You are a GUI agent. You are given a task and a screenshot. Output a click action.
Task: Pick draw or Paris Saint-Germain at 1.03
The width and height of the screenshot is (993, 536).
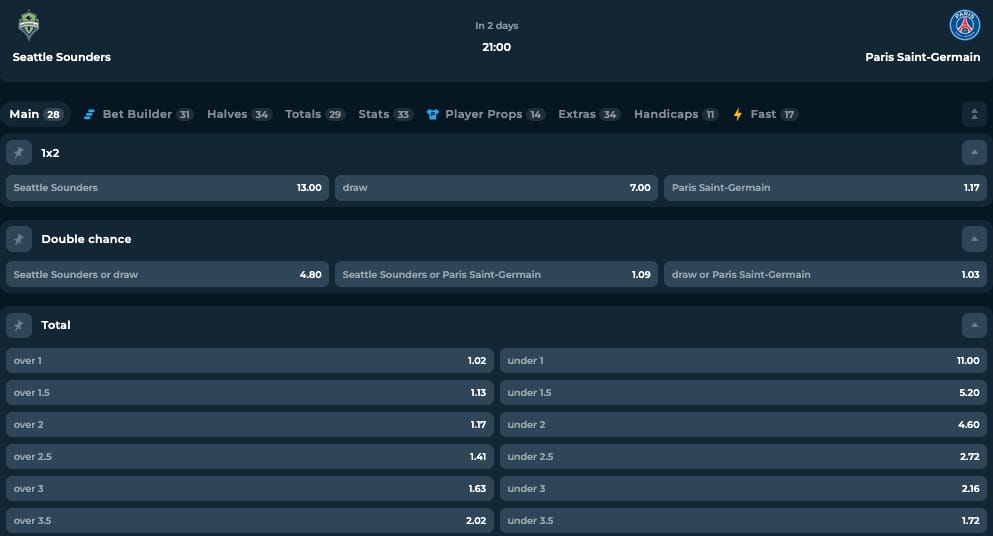click(825, 274)
